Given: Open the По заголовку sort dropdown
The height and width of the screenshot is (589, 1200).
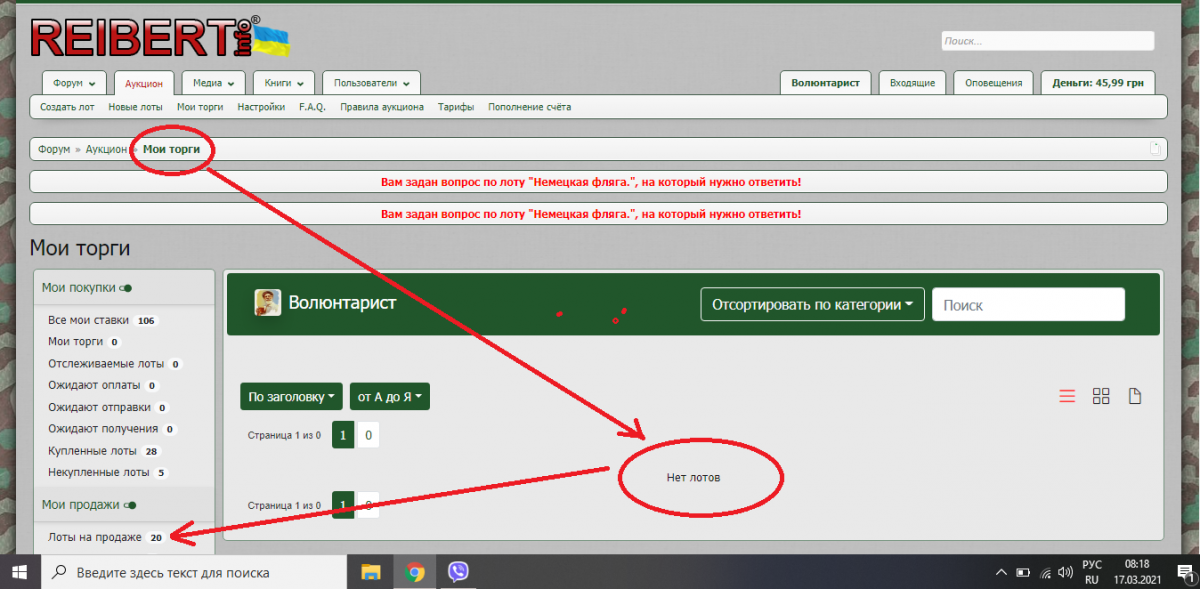Looking at the screenshot, I should coord(291,397).
